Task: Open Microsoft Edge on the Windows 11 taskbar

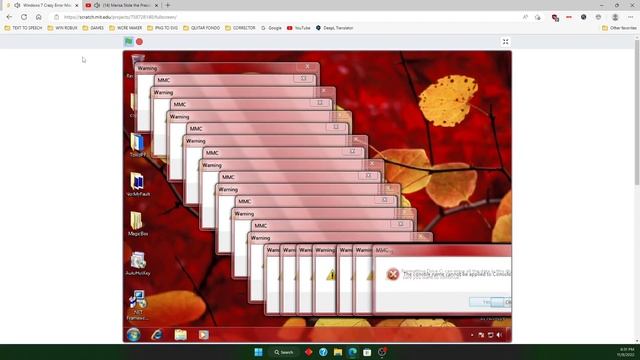Action: tap(352, 352)
